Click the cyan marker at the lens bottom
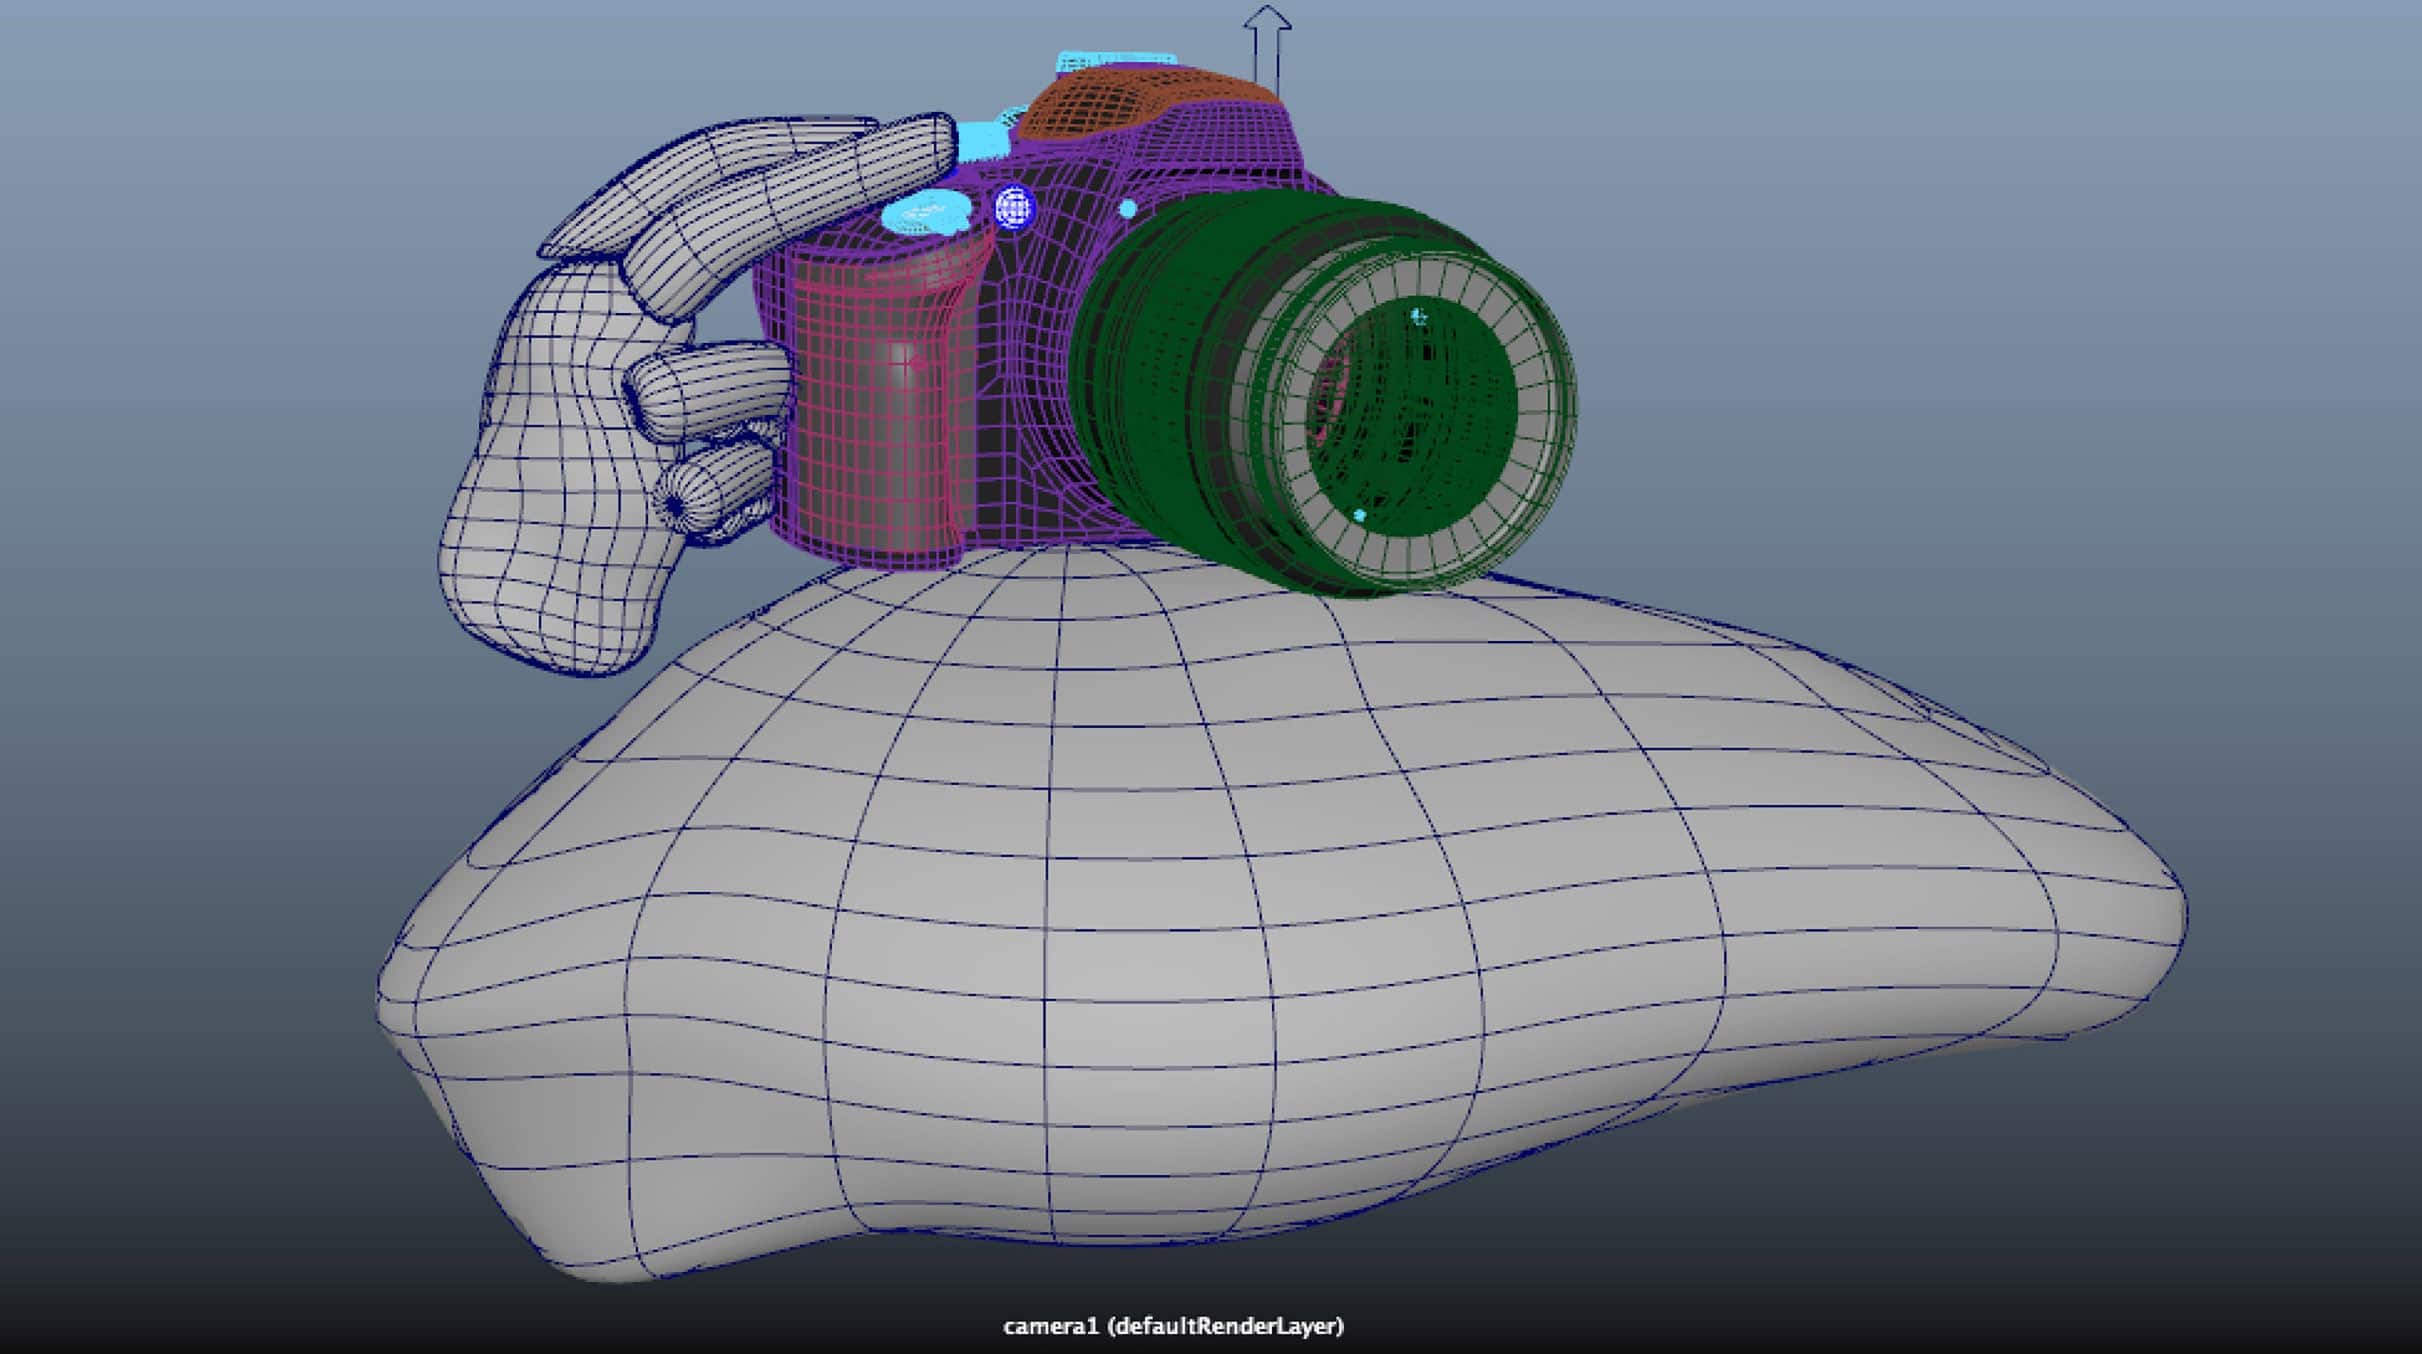 point(1359,515)
